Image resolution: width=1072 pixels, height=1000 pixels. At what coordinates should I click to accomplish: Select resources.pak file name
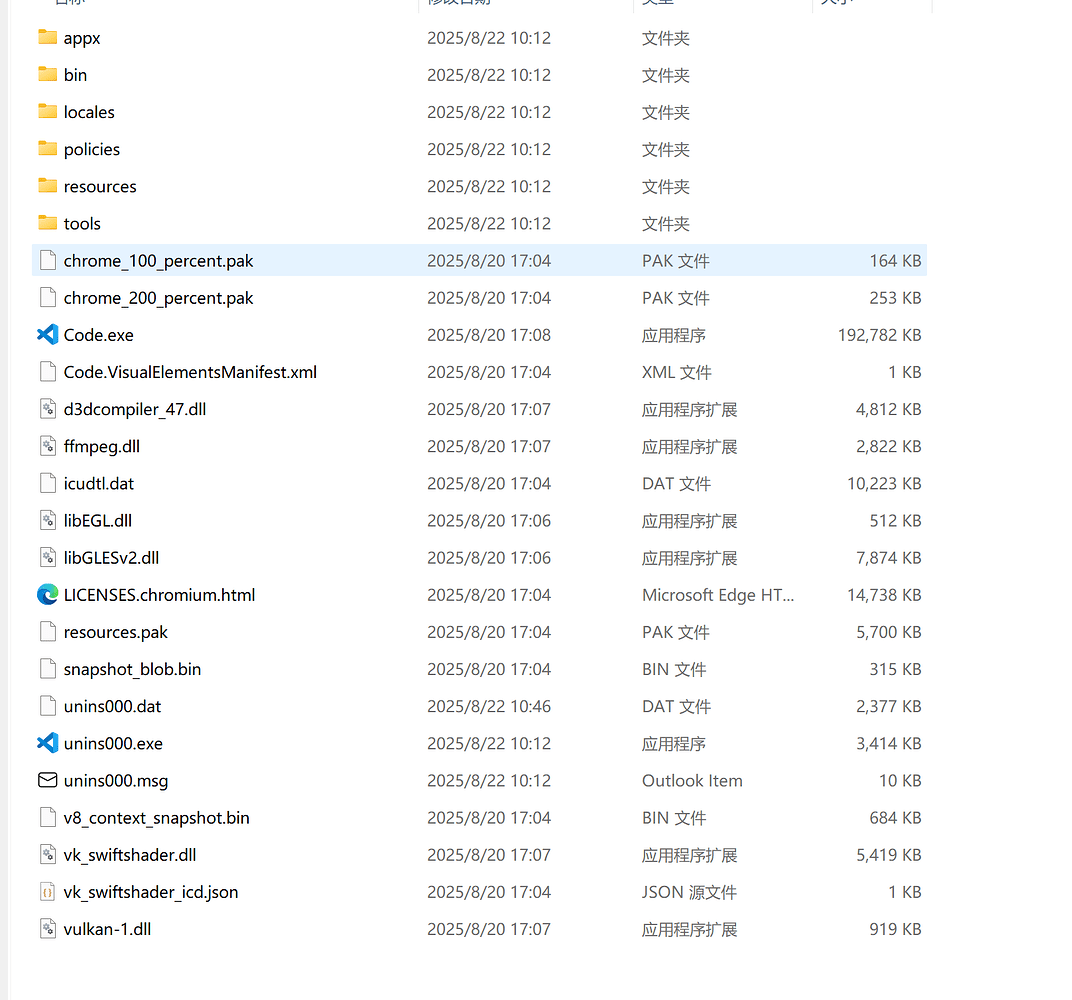coord(116,632)
